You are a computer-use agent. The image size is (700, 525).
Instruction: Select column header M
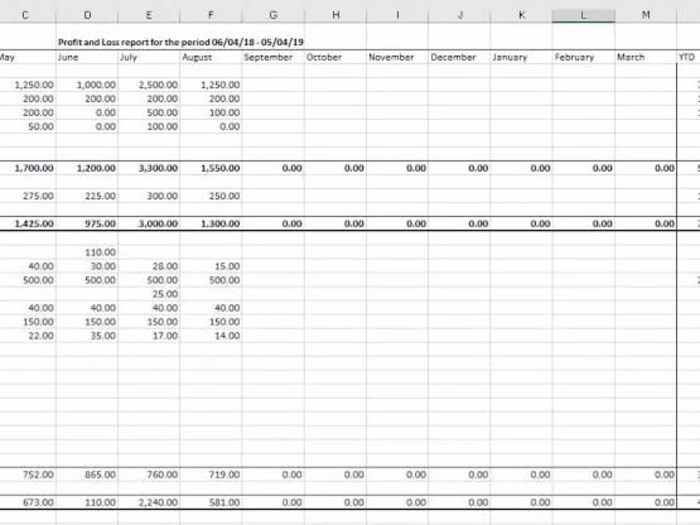pos(646,15)
